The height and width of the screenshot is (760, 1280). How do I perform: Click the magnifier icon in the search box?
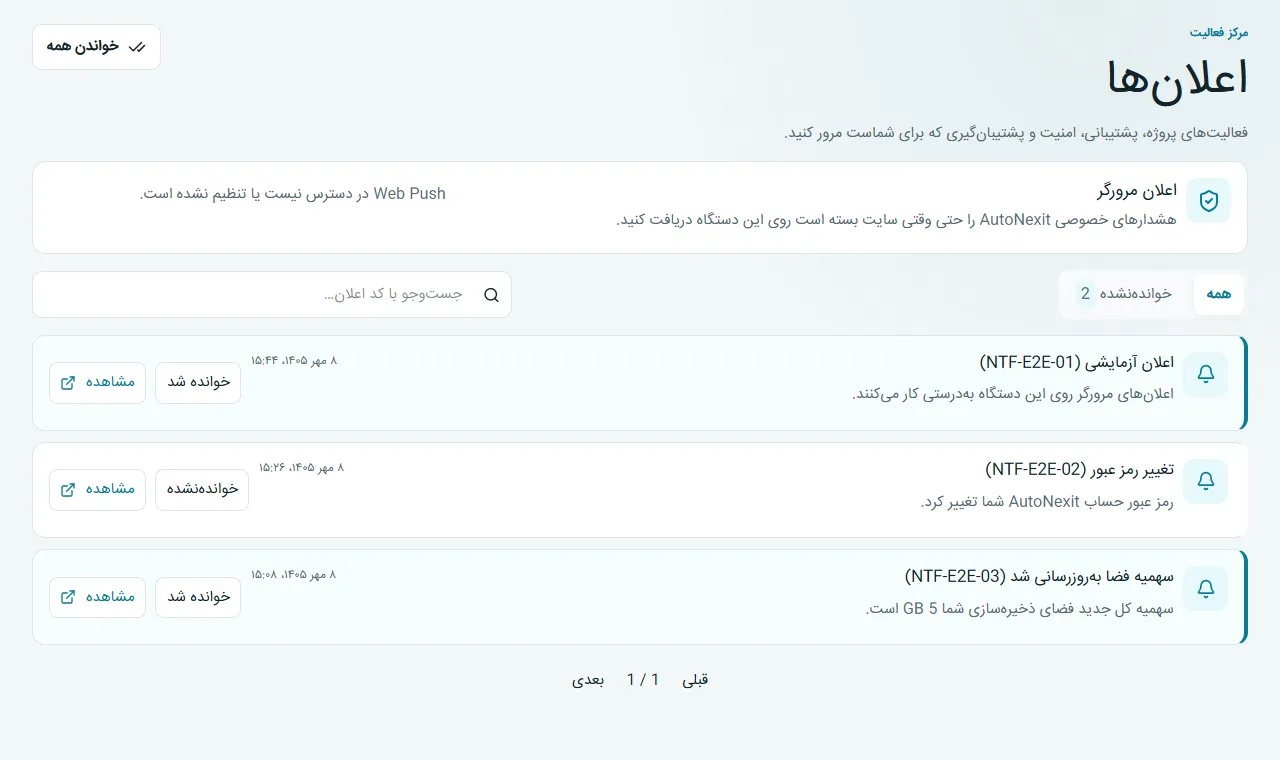[x=491, y=295]
